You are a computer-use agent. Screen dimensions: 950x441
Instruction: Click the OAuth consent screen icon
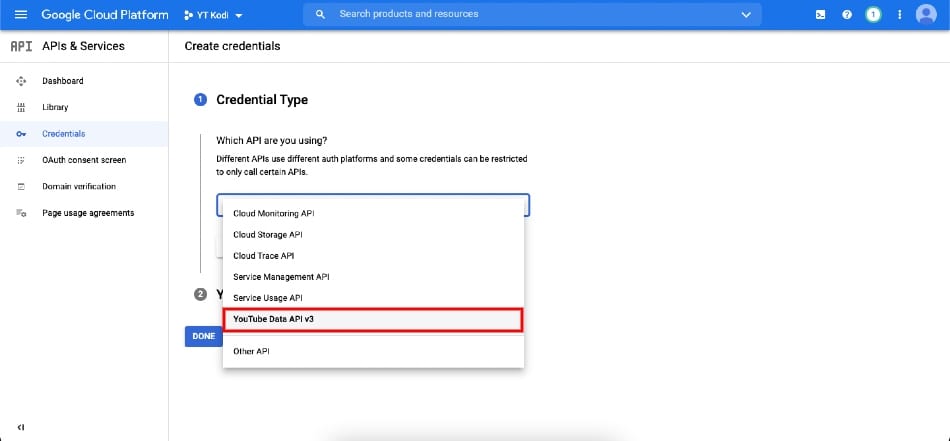pyautogui.click(x=21, y=161)
